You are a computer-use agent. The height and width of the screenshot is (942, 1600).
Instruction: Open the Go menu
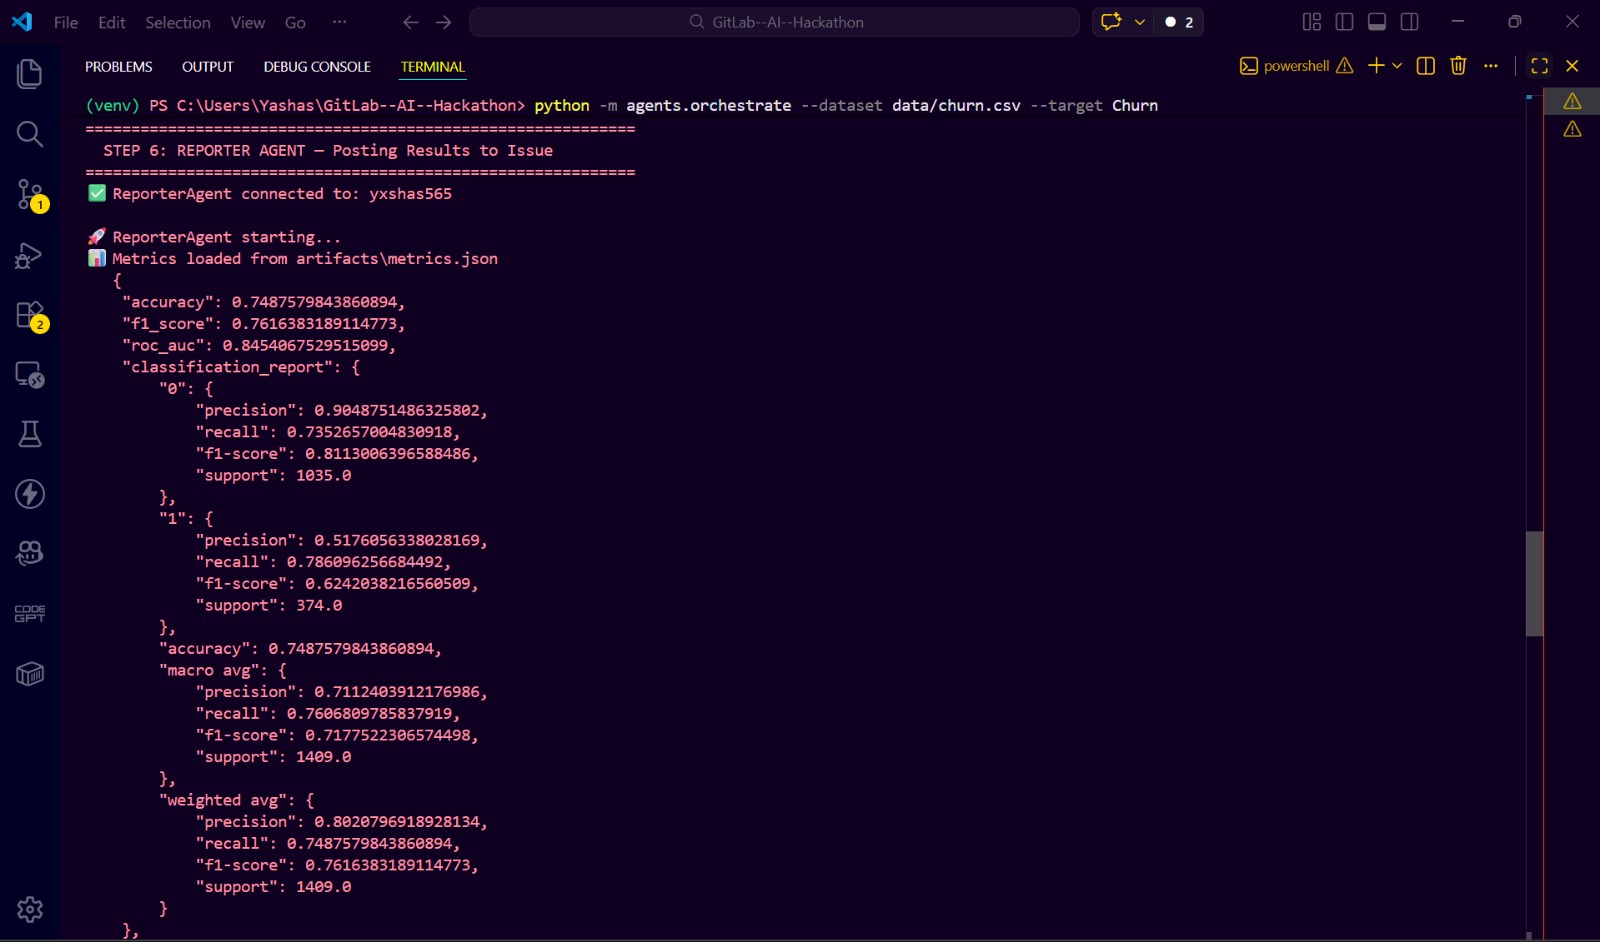click(x=295, y=22)
